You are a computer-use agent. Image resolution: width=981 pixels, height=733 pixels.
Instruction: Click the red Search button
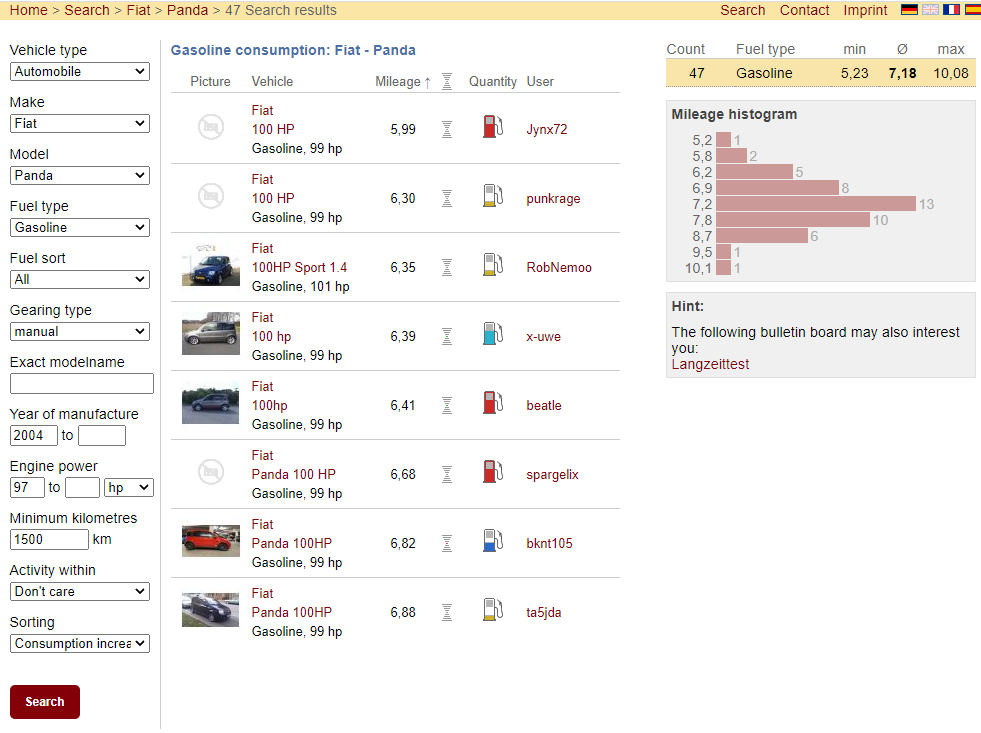coord(45,702)
